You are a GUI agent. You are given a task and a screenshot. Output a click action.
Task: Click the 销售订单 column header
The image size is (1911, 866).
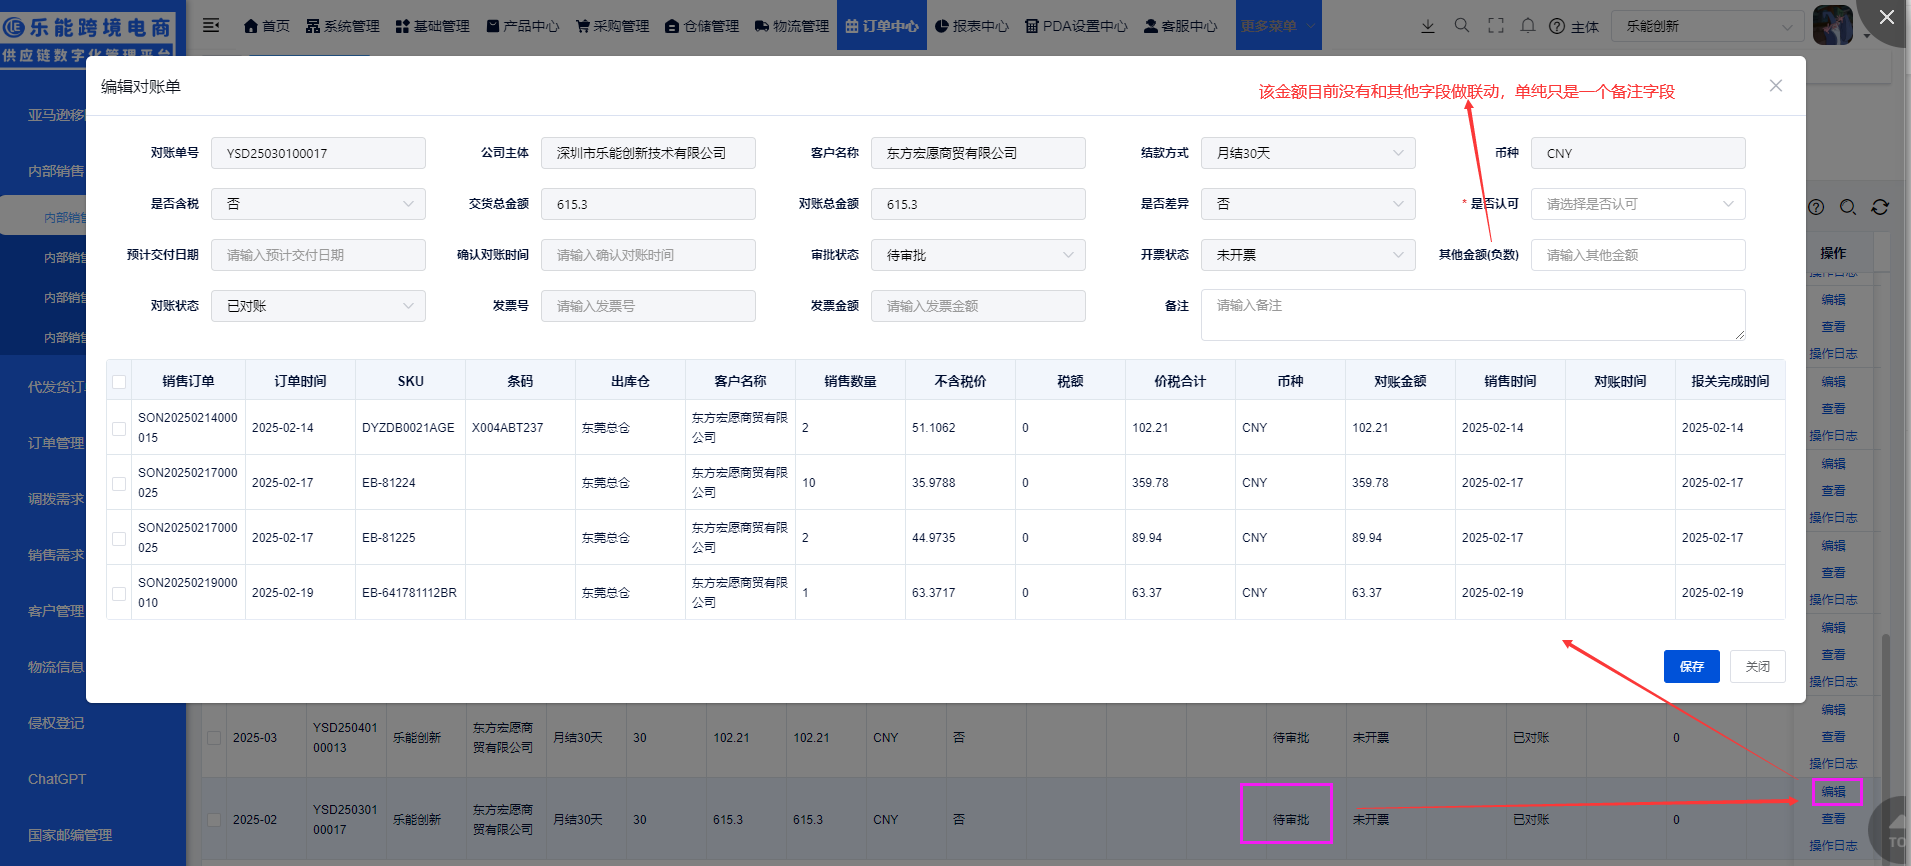(x=188, y=381)
